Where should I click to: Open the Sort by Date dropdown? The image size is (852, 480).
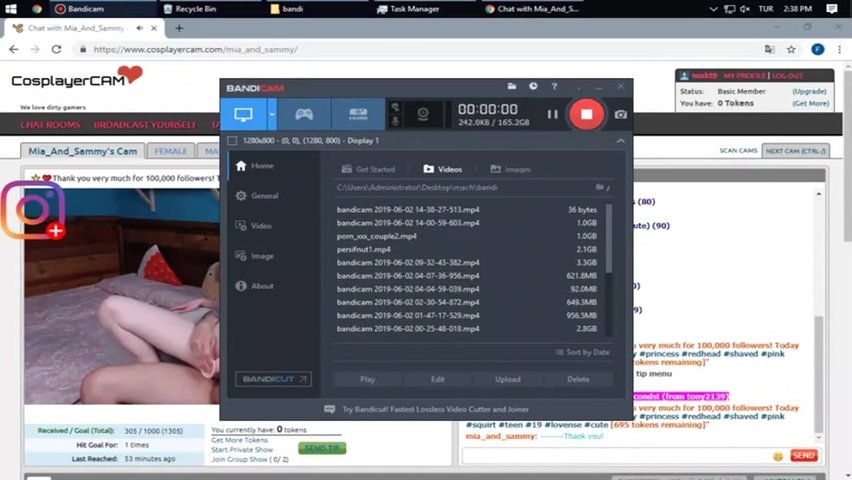[x=581, y=352]
